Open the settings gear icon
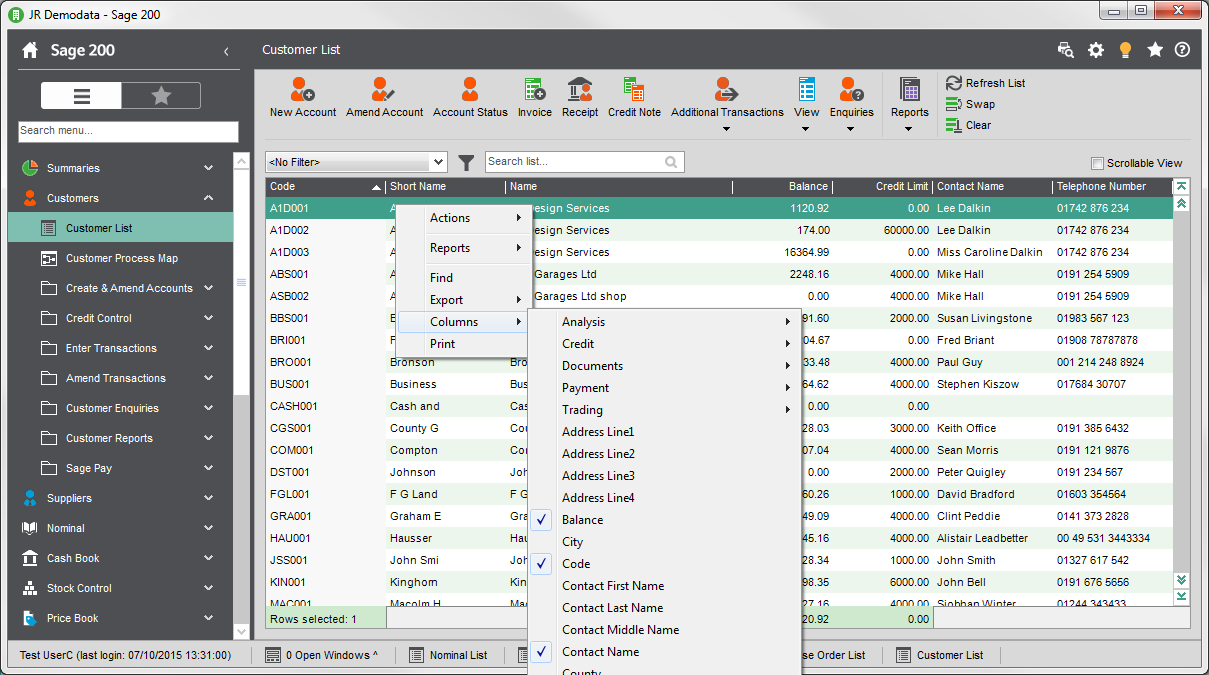This screenshot has width=1209, height=675. 1096,50
